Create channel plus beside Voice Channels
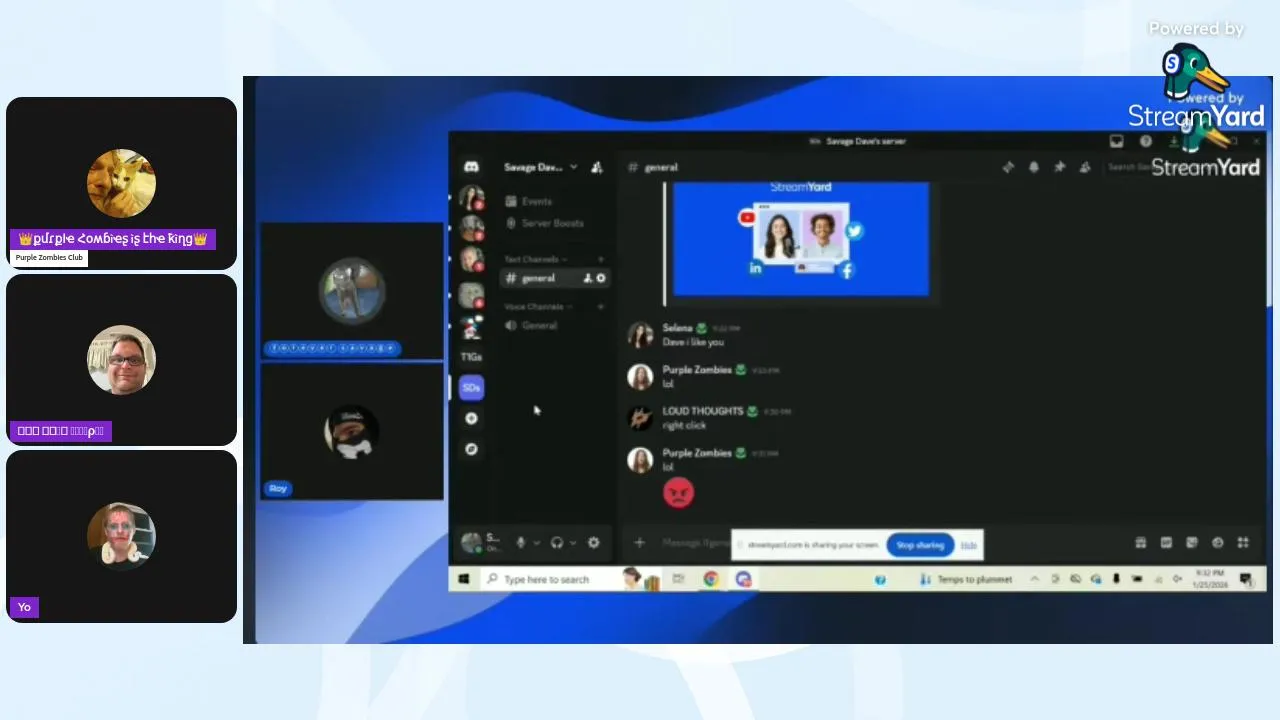This screenshot has width=1280, height=720. (x=601, y=306)
